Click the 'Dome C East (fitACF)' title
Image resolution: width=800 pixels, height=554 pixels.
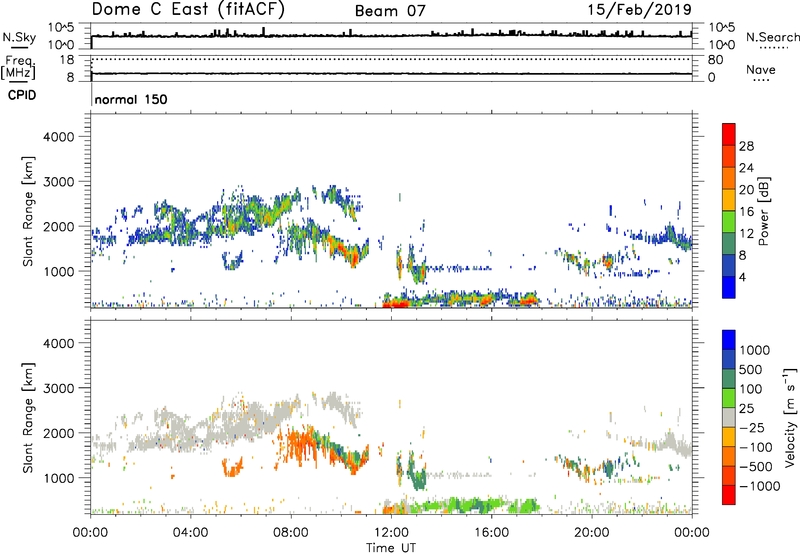click(x=188, y=10)
